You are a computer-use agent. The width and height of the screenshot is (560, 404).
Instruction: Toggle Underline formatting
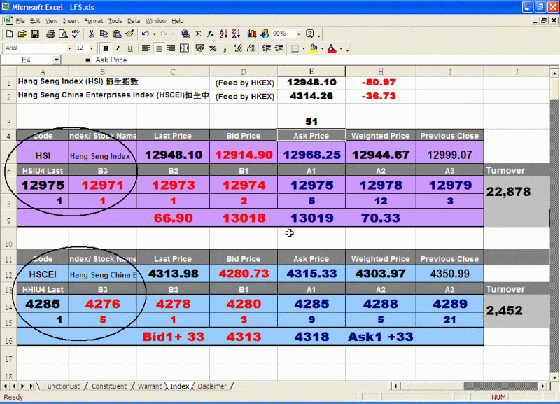click(x=130, y=48)
